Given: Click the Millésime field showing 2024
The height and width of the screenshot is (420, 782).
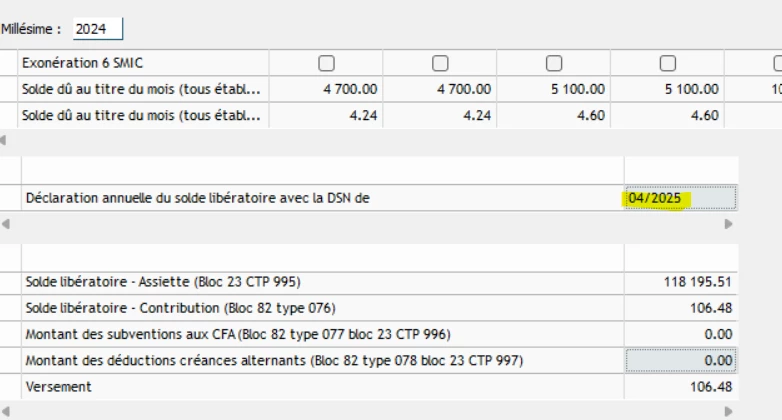Looking at the screenshot, I should pos(97,29).
